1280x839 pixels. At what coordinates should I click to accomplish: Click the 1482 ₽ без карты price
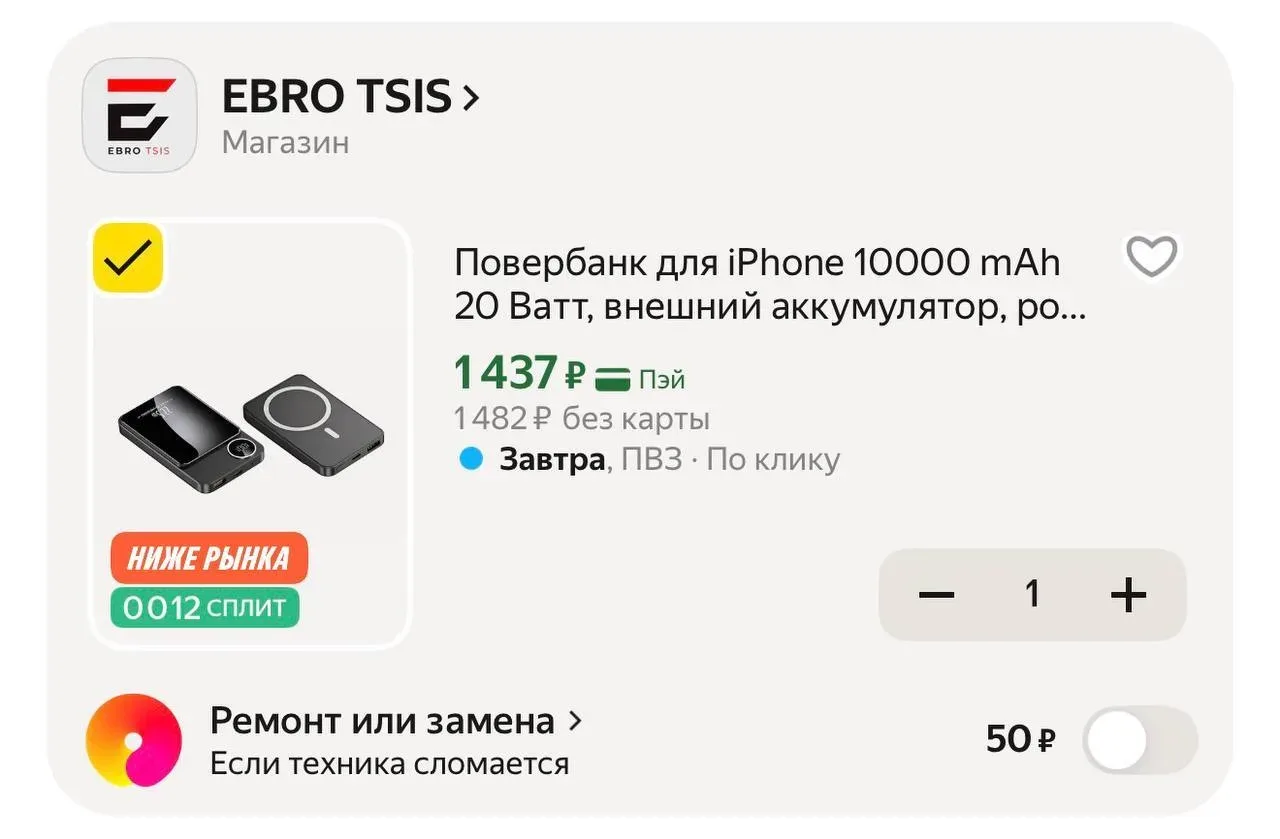point(581,417)
